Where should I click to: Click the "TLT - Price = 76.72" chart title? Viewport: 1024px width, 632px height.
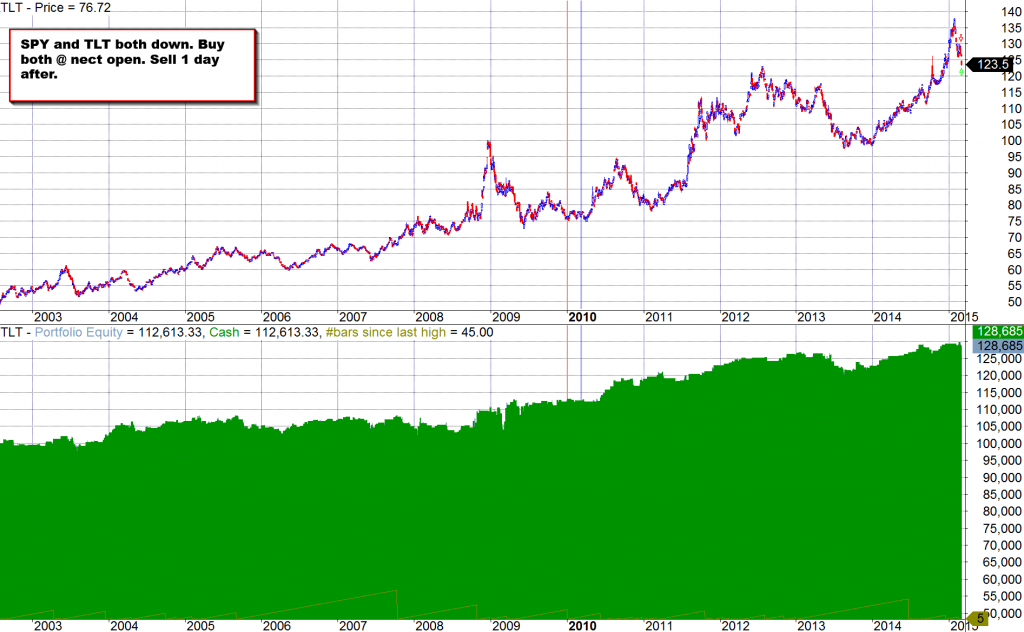[56, 8]
